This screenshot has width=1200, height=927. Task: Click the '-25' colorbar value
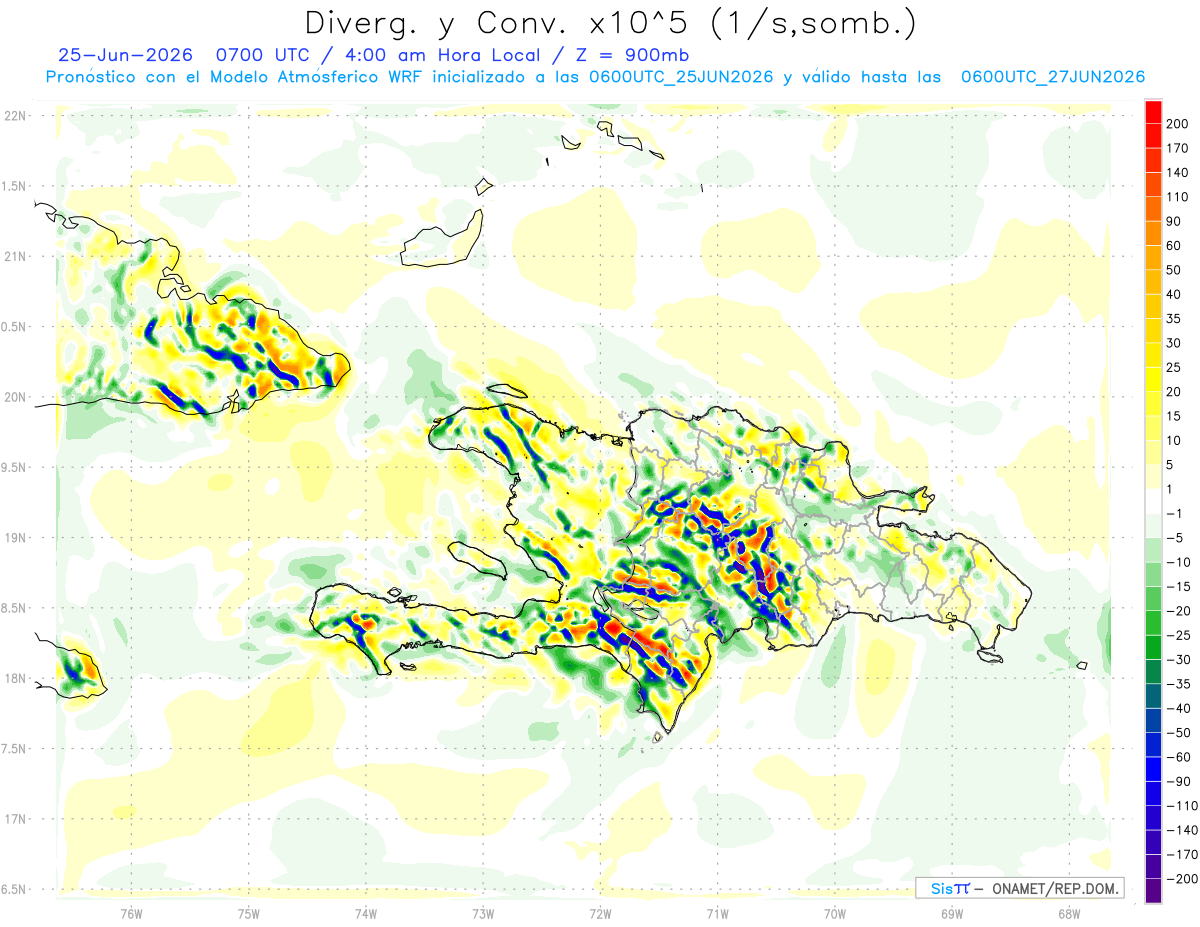[x=1181, y=635]
